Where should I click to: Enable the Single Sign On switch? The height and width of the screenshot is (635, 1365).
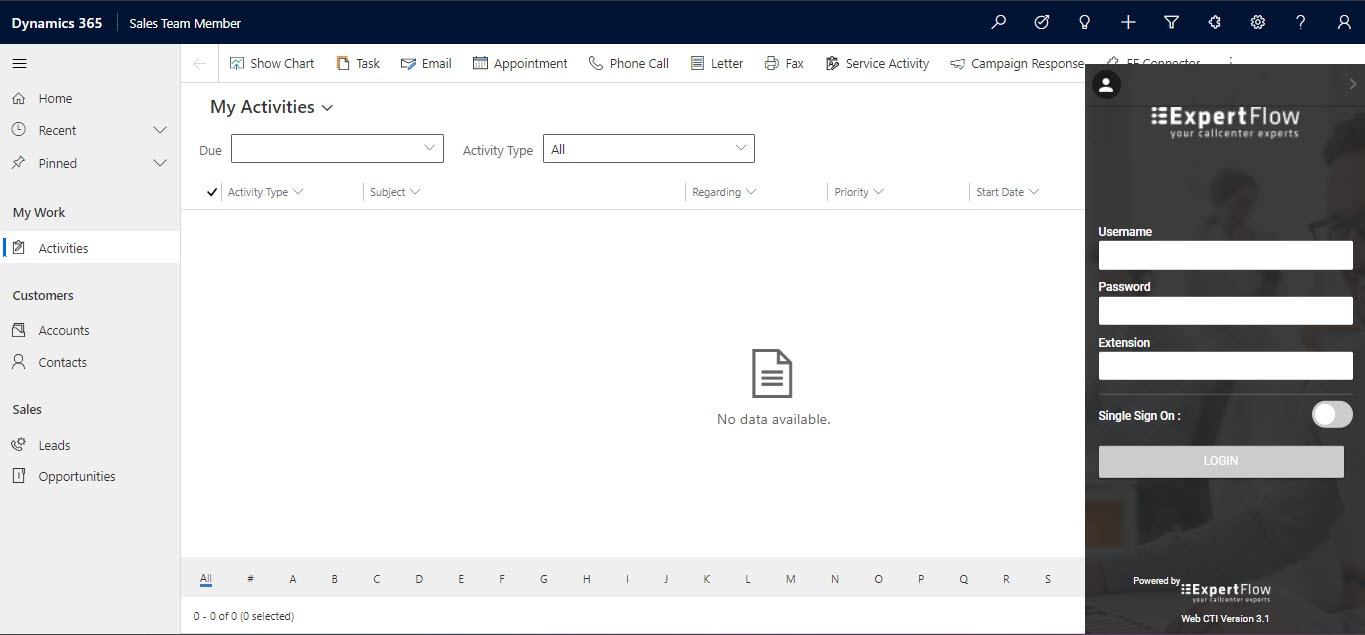pyautogui.click(x=1331, y=415)
